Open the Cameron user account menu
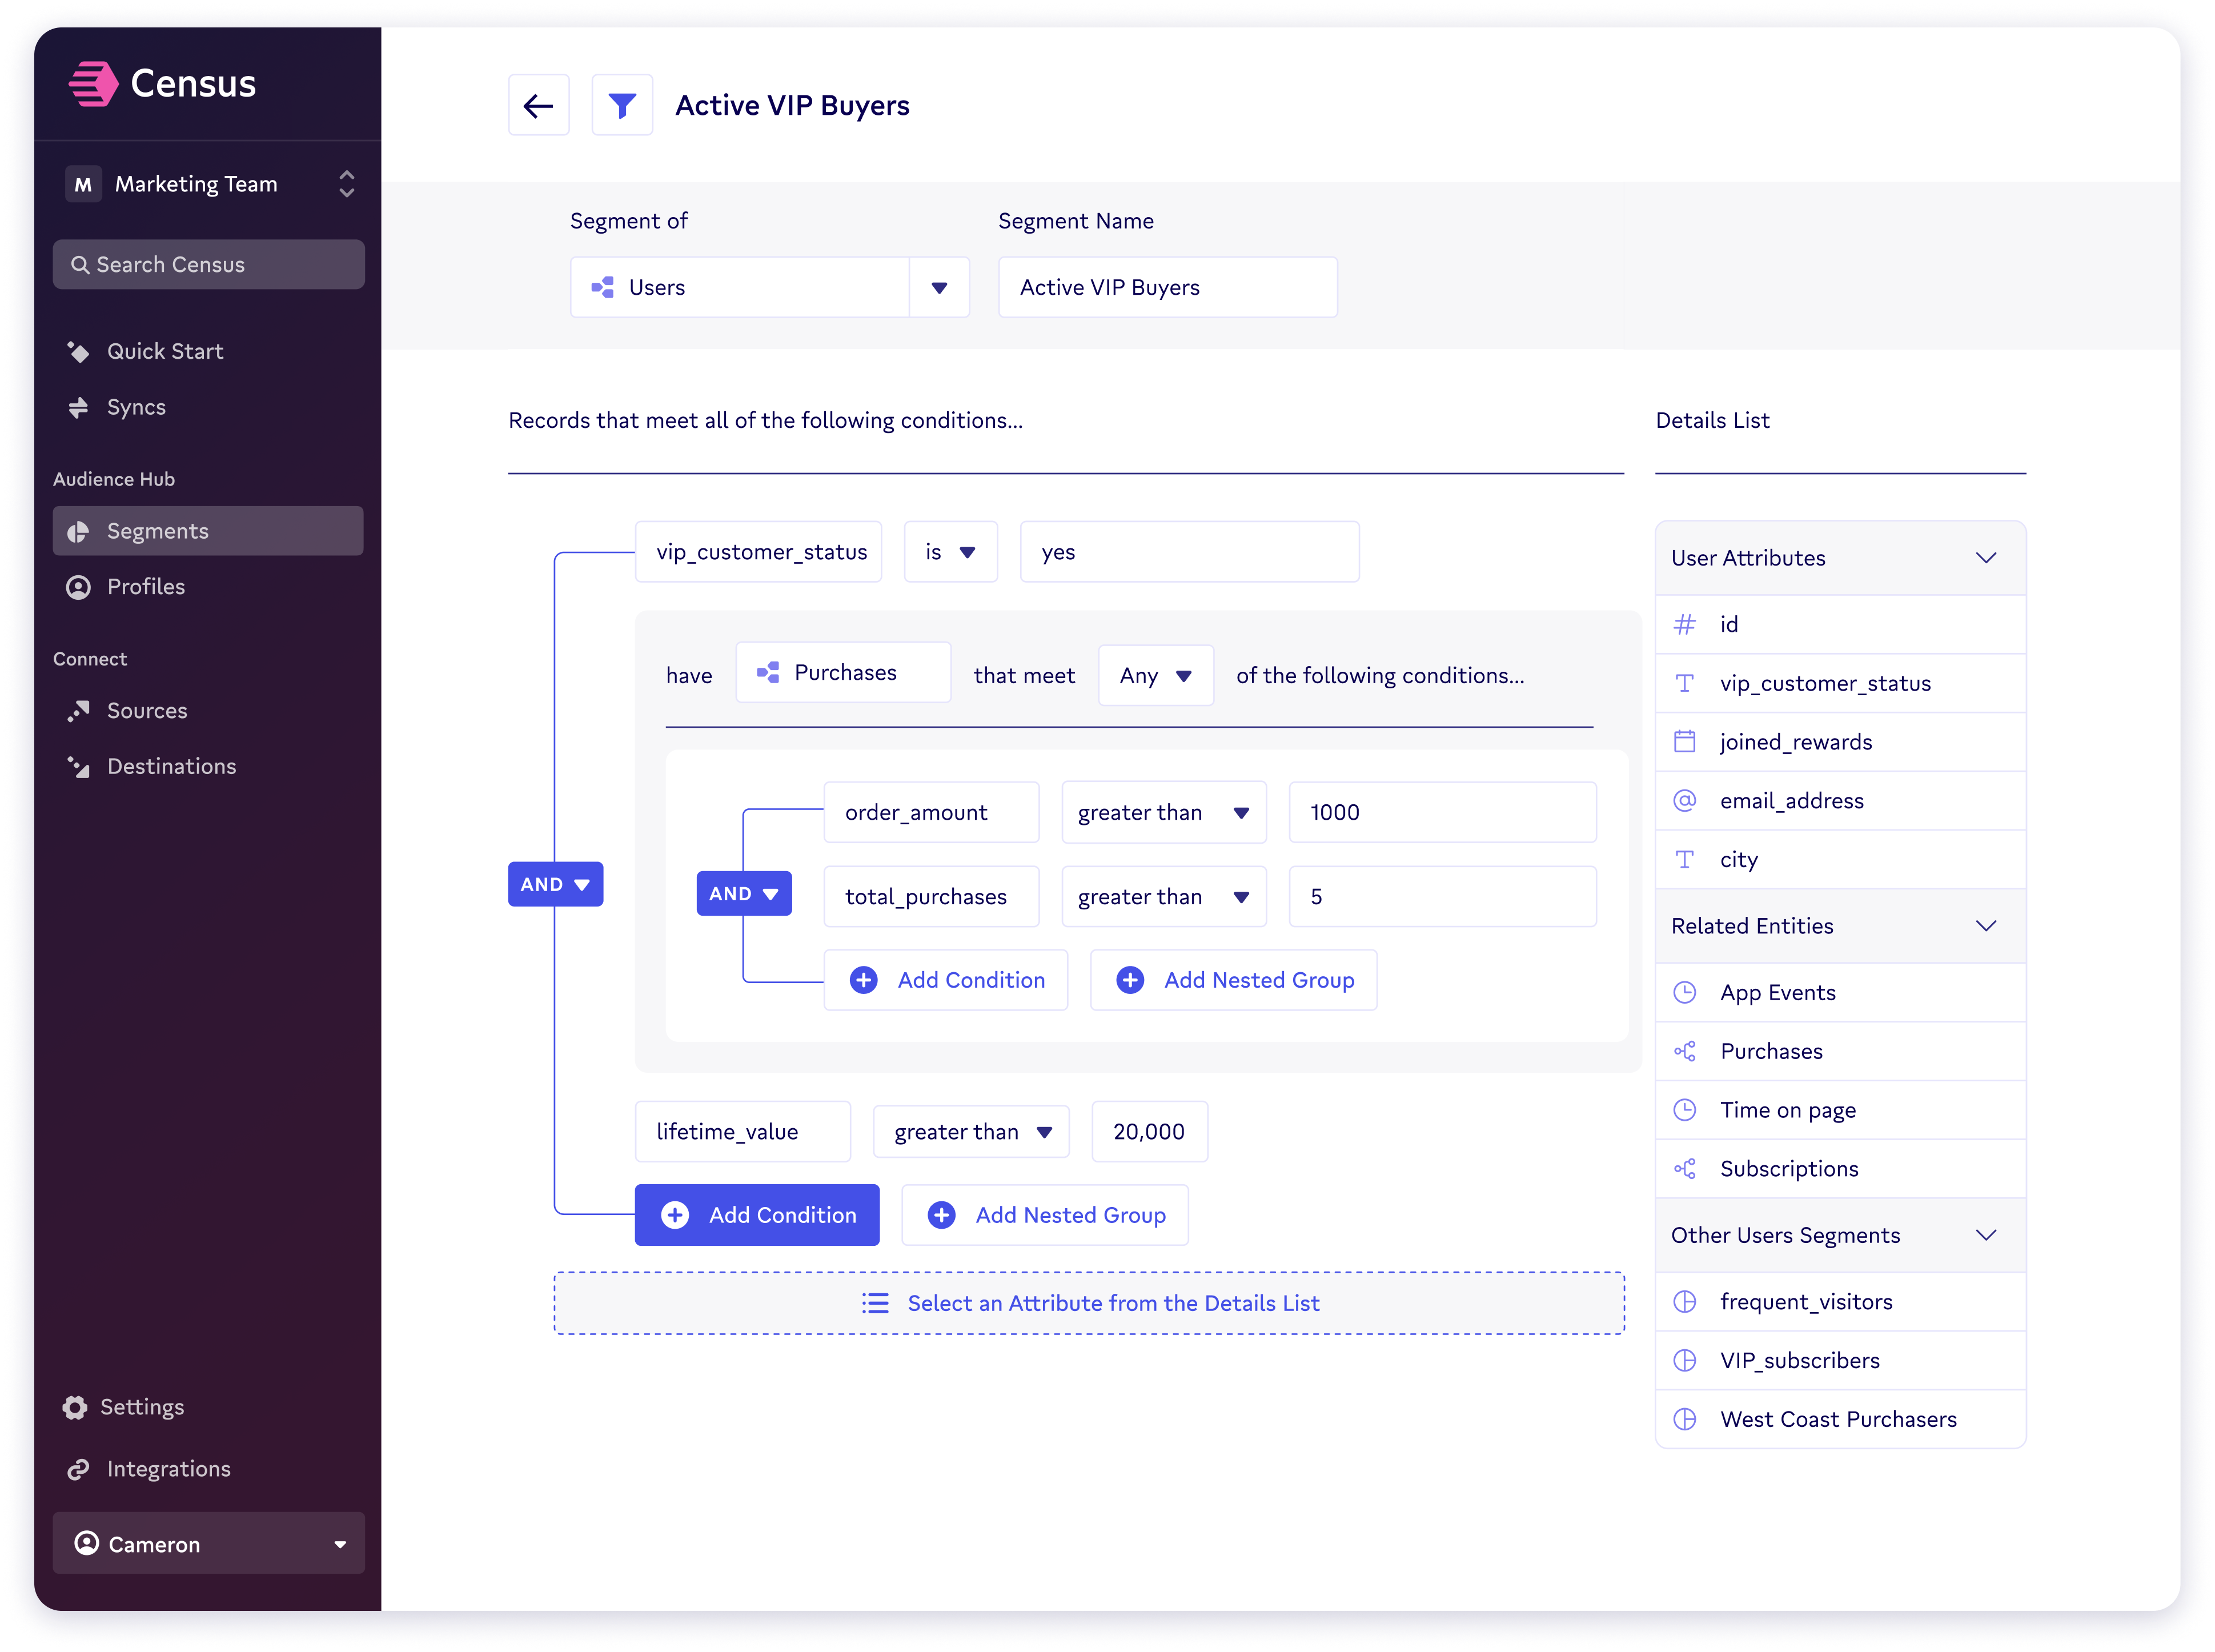 [x=208, y=1544]
